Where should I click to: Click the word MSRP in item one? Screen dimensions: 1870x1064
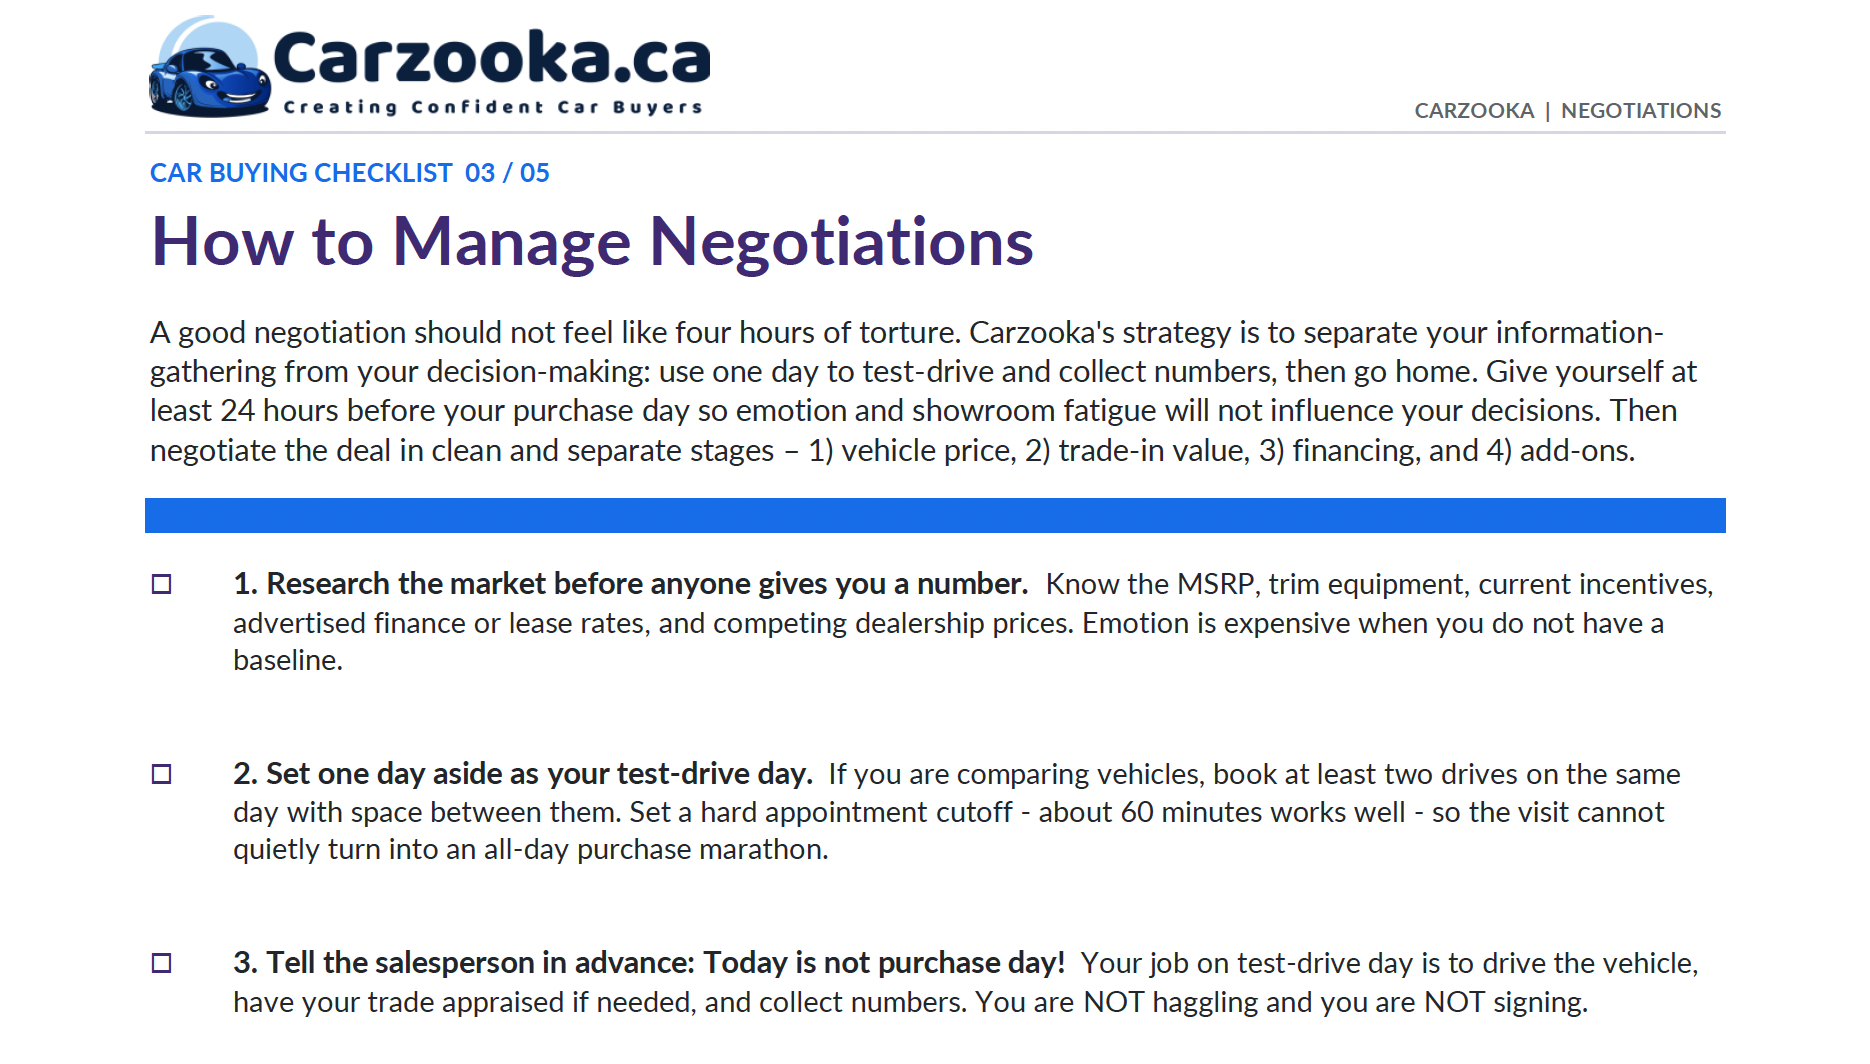[x=1218, y=584]
